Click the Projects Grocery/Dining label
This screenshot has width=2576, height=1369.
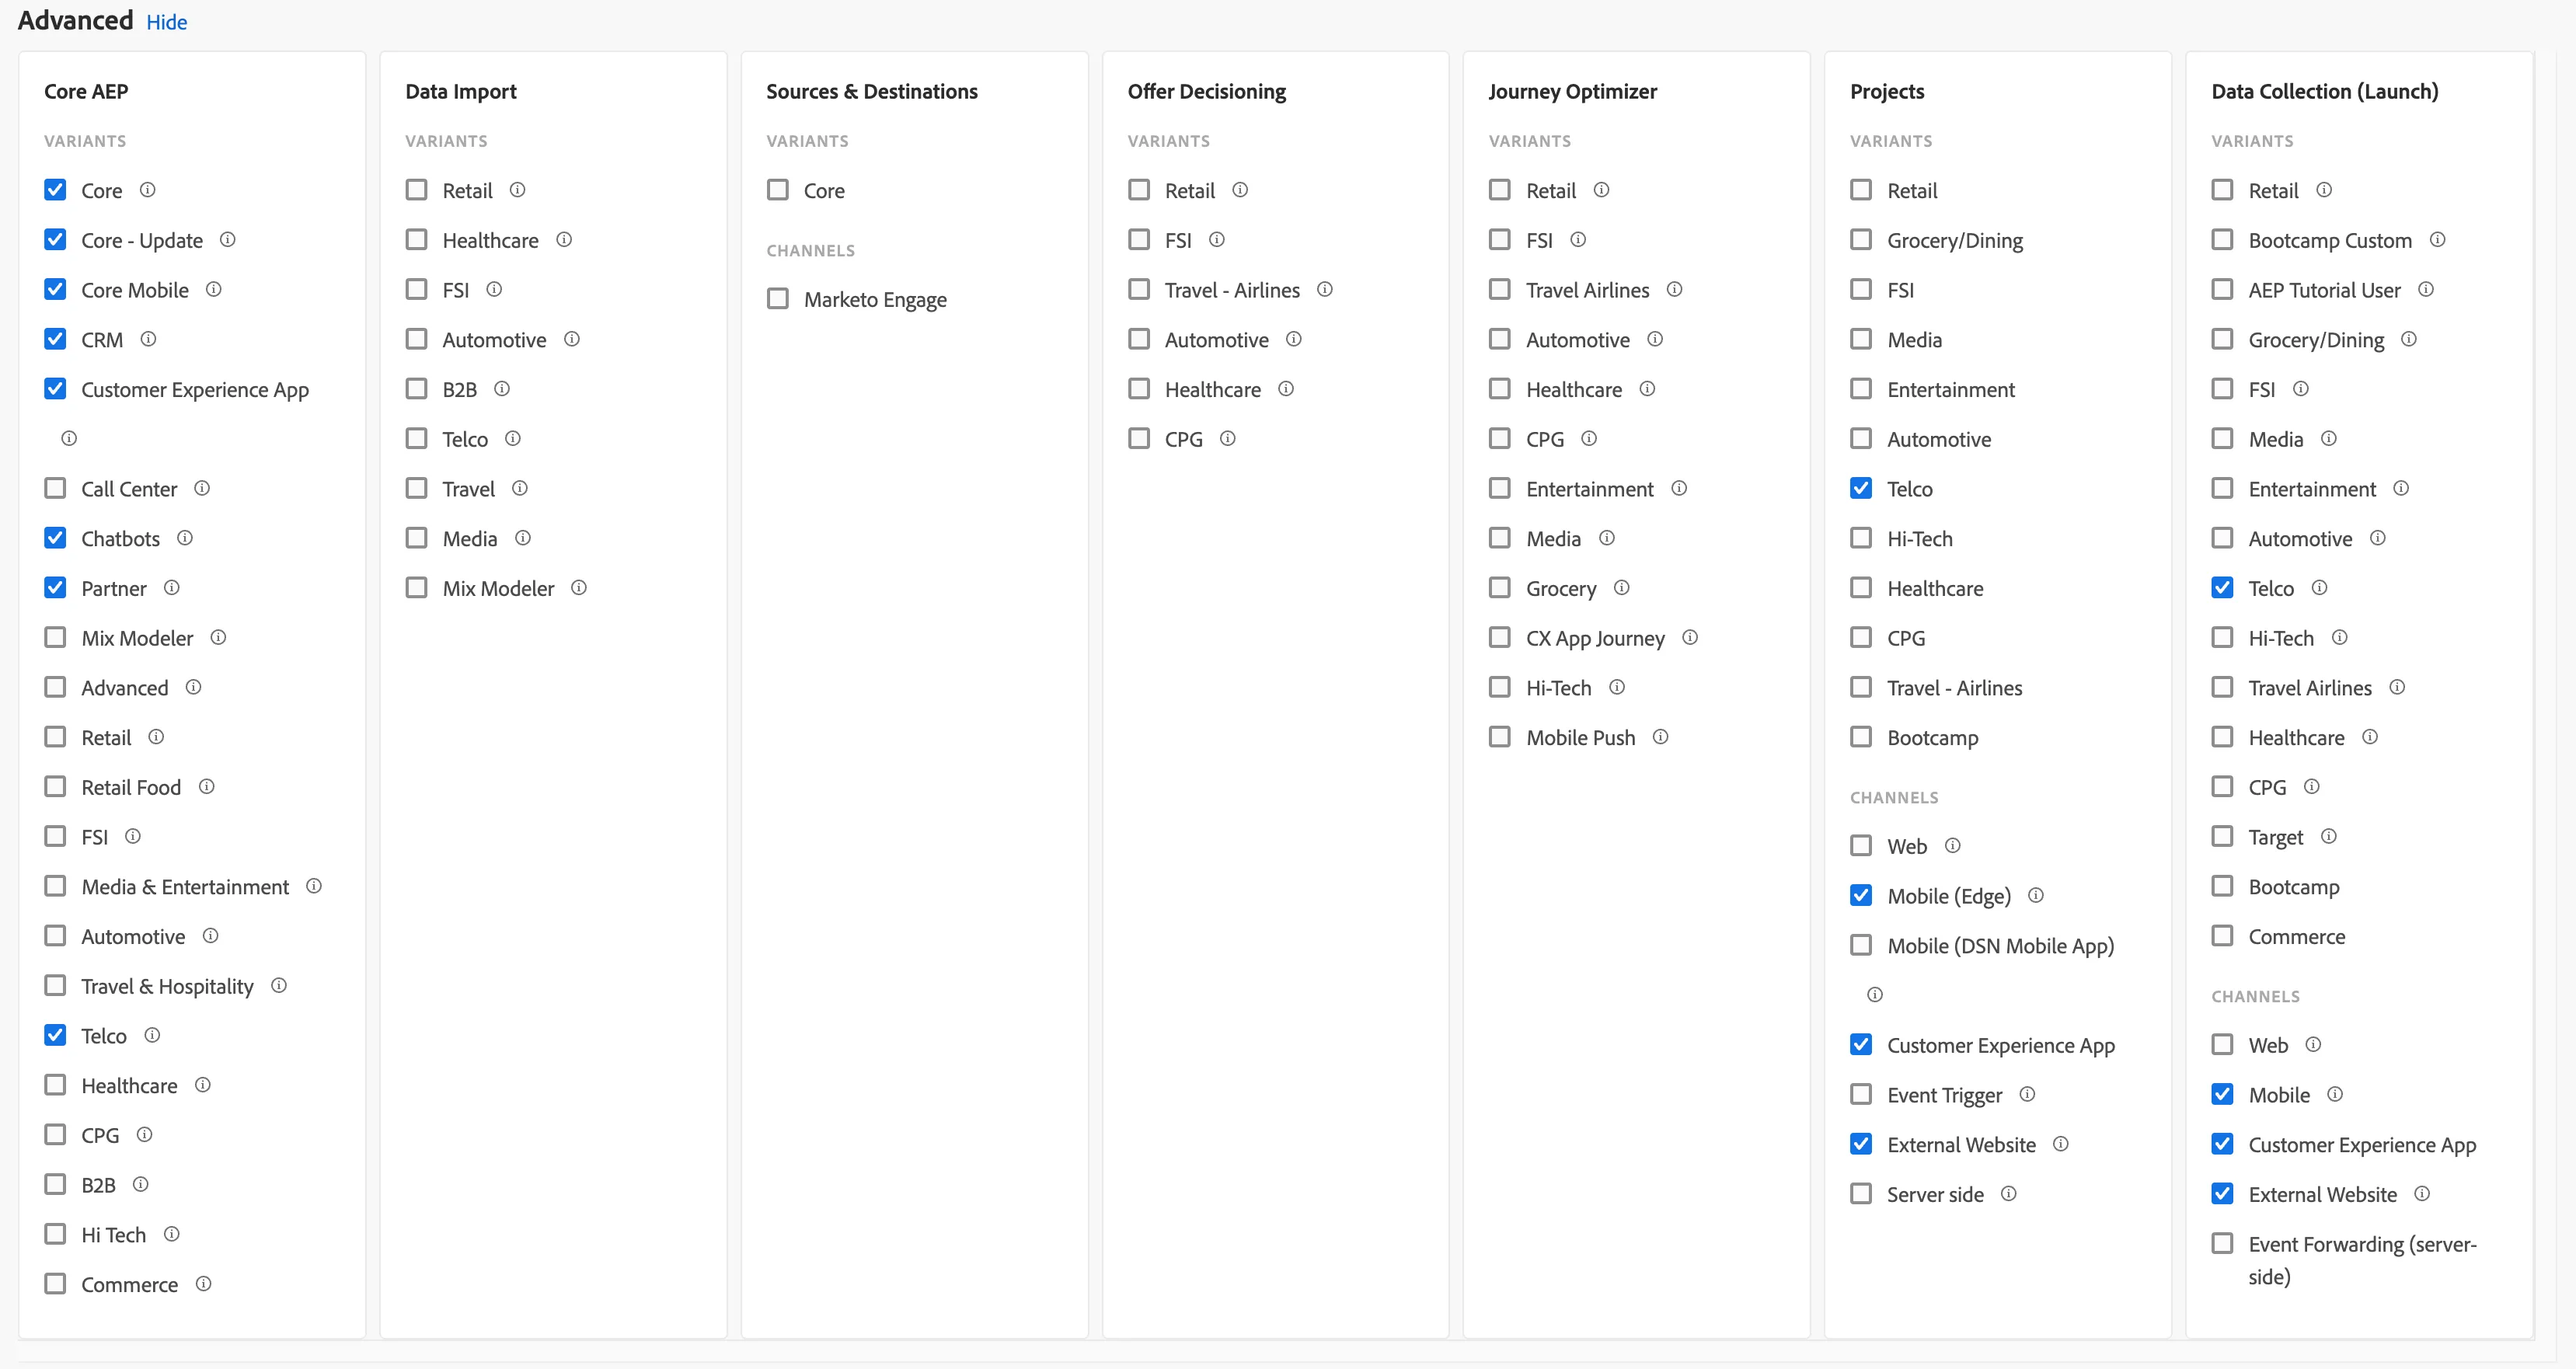coord(1955,241)
